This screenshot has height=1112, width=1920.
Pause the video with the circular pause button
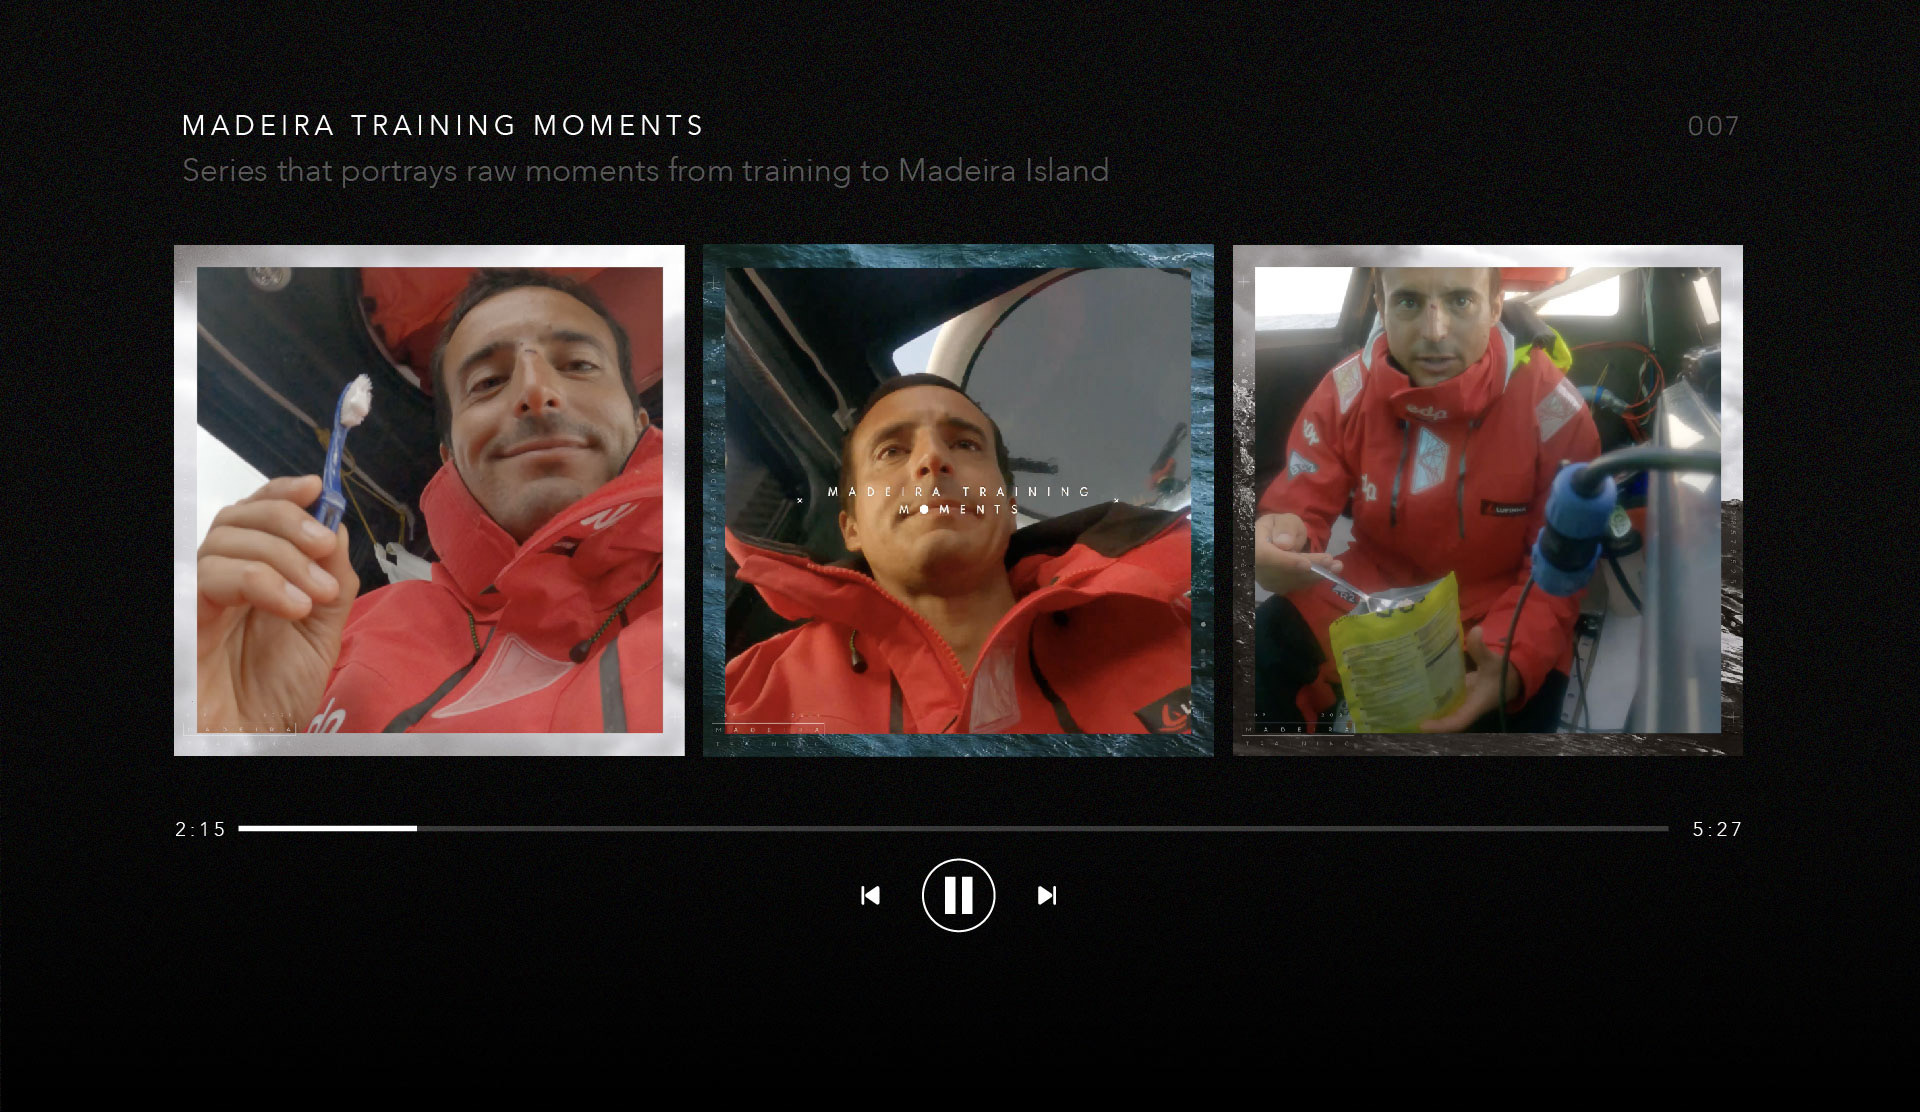(x=958, y=895)
